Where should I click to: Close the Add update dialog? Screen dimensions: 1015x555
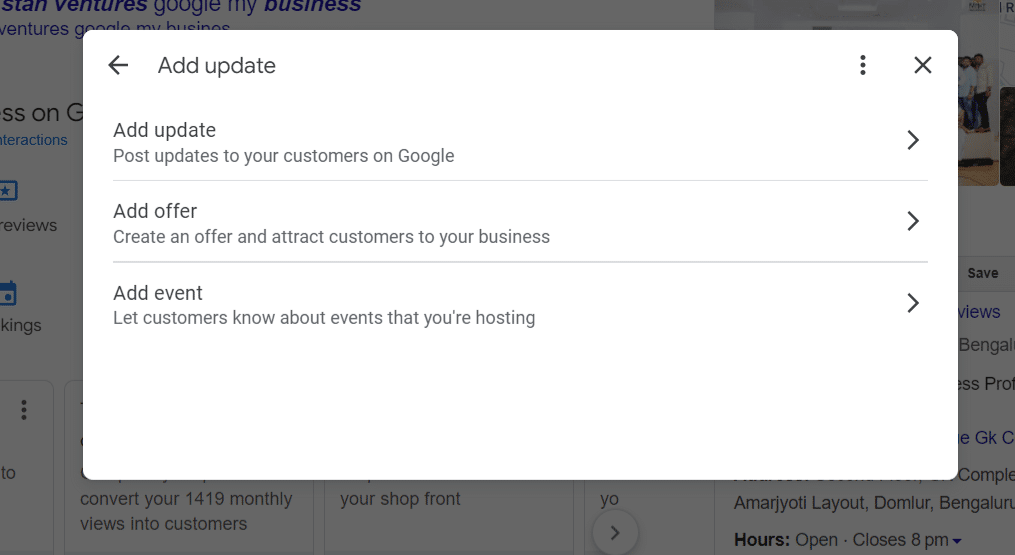point(922,66)
